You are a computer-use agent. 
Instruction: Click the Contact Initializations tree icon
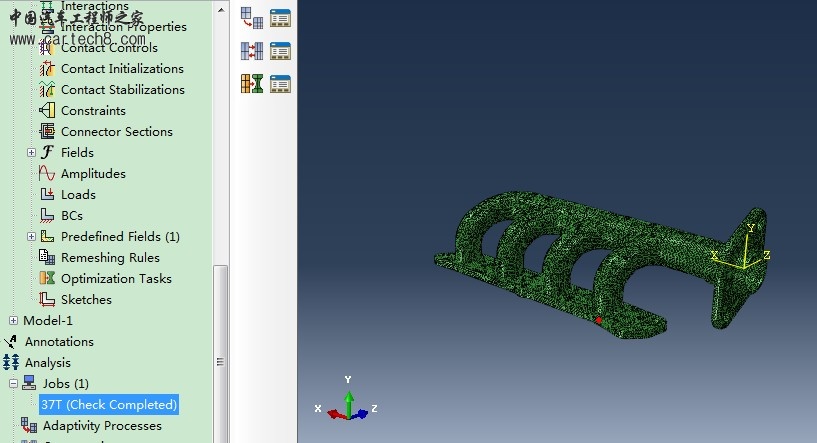[46, 69]
